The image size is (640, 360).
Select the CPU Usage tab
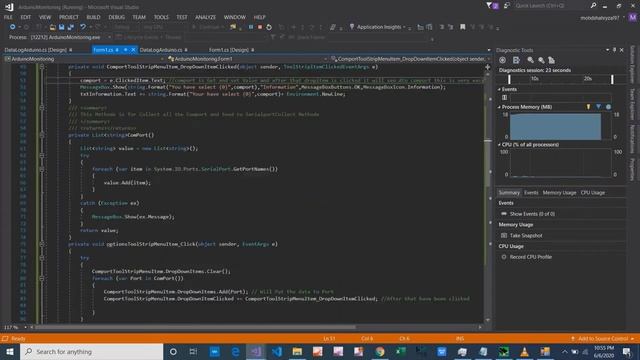coord(593,193)
